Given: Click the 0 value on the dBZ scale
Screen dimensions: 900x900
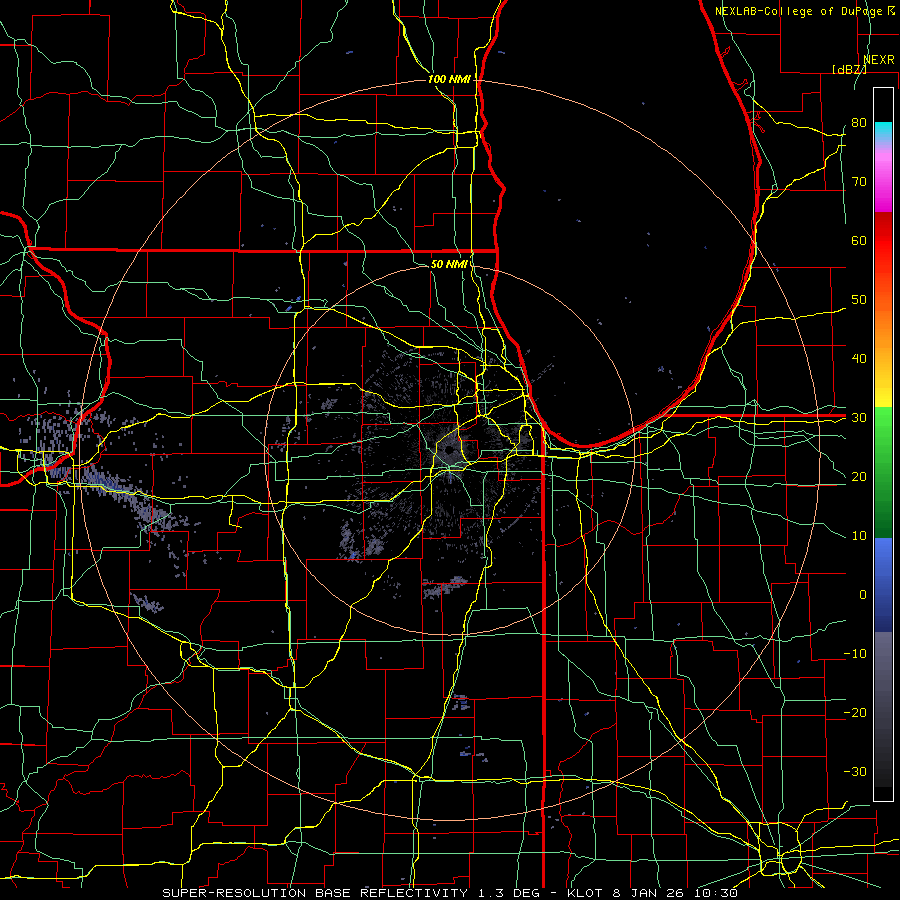Looking at the screenshot, I should (863, 595).
